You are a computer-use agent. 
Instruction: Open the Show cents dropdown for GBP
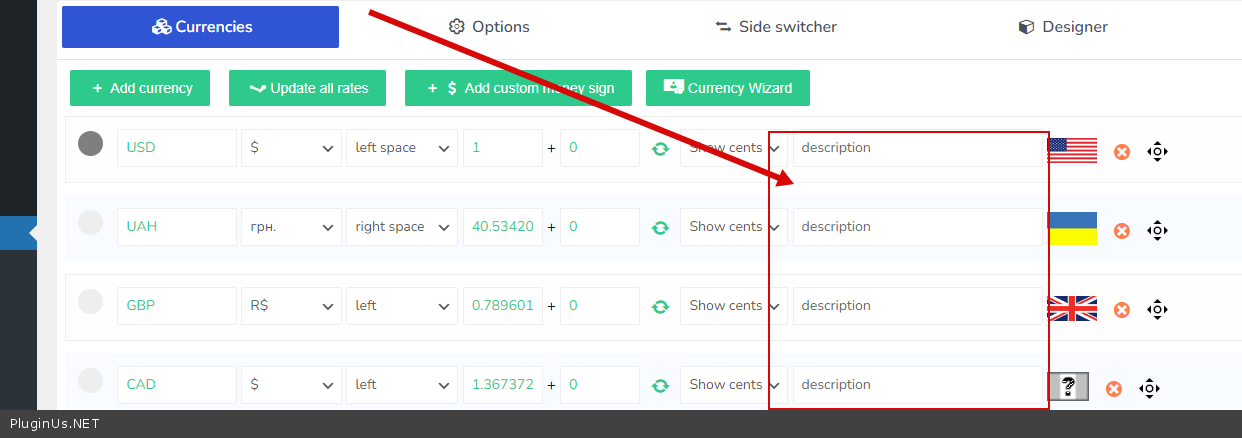click(x=733, y=306)
